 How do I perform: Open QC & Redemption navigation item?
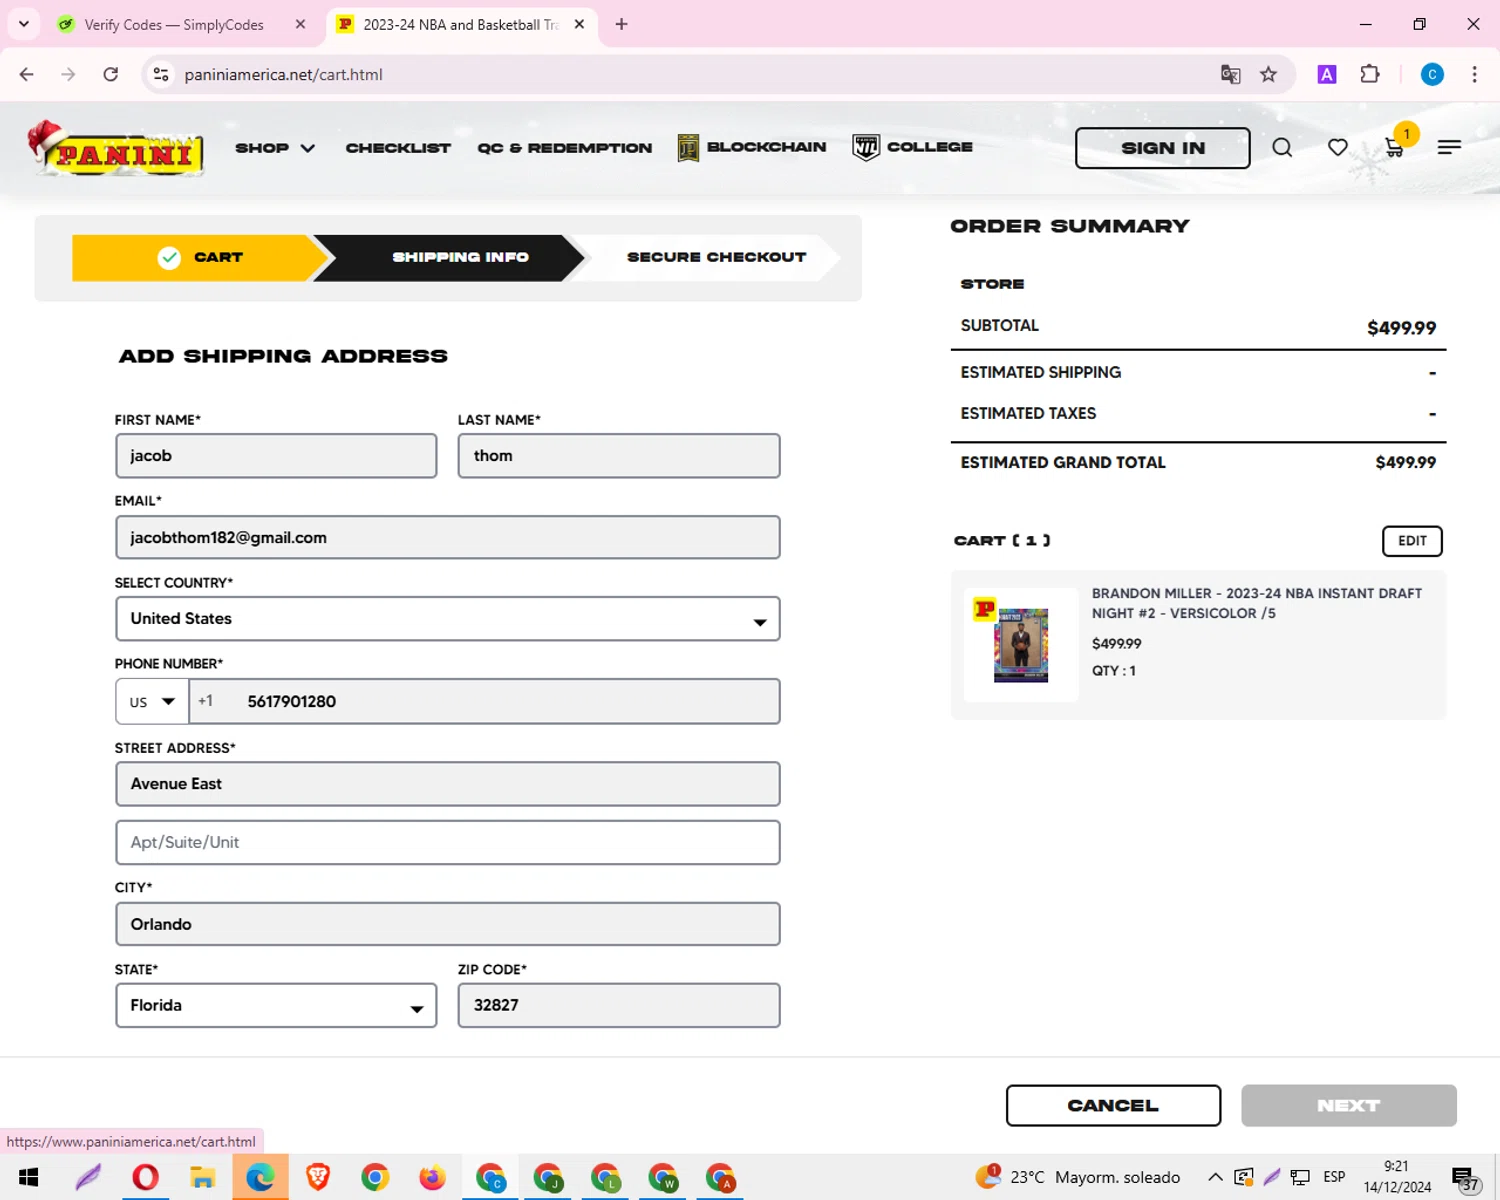tap(565, 148)
